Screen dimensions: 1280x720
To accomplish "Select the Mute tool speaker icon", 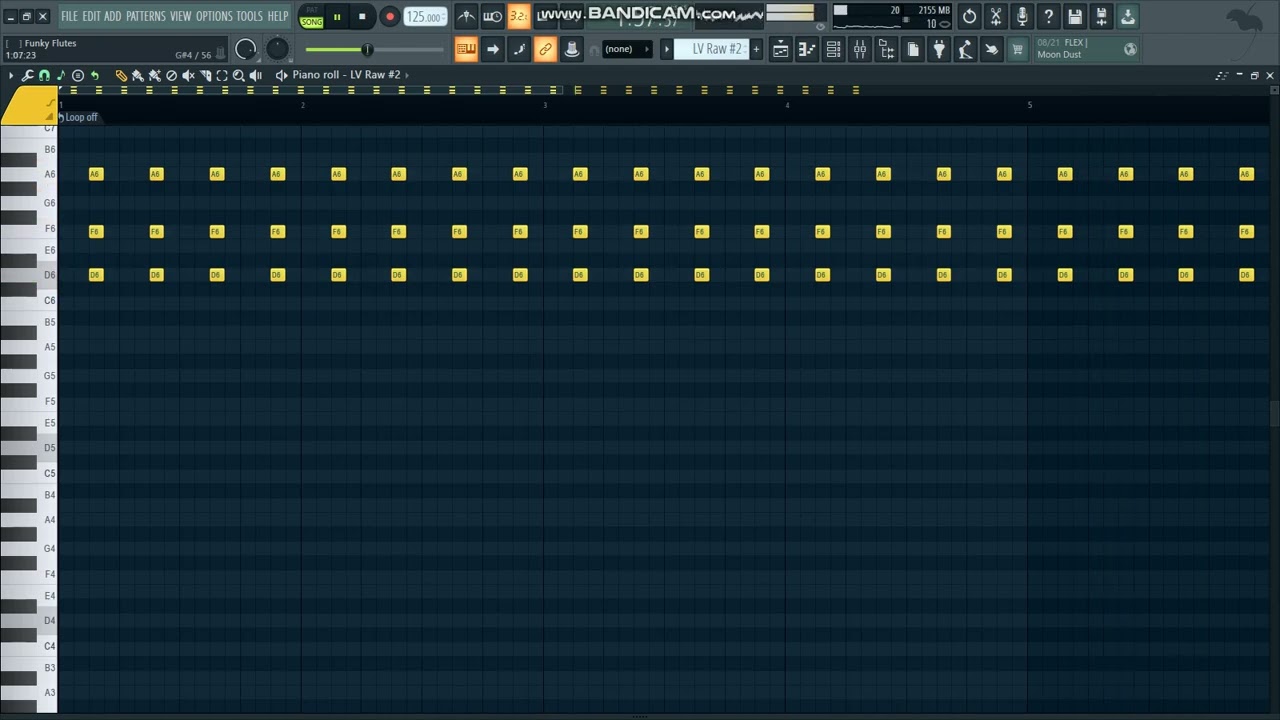I will click(x=188, y=75).
